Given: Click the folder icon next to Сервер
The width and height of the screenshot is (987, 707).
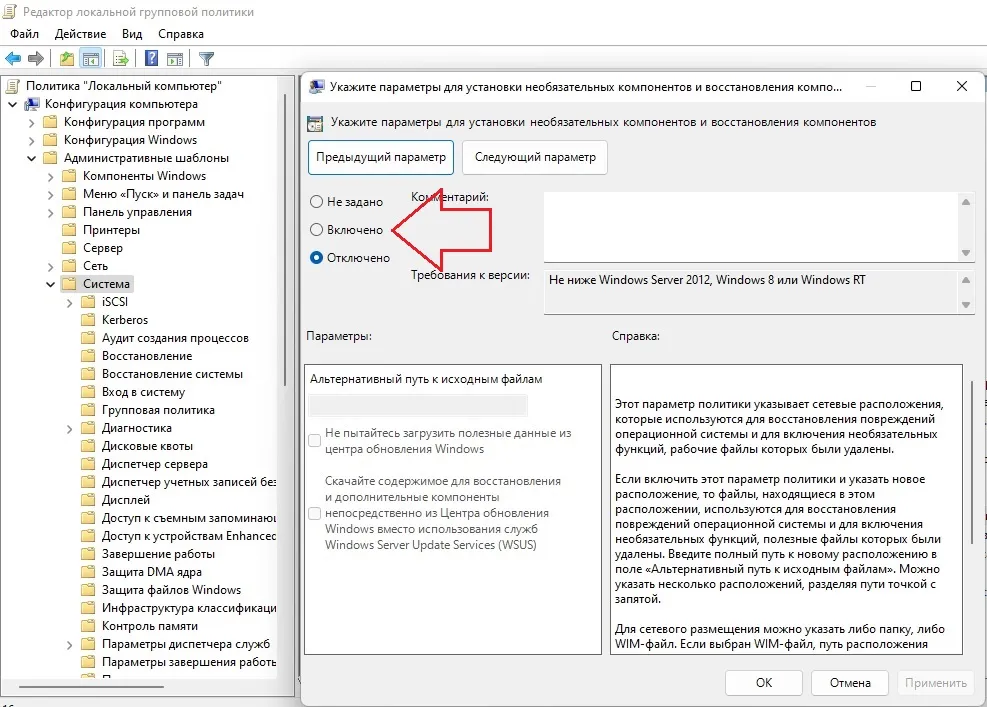Looking at the screenshot, I should click(70, 248).
